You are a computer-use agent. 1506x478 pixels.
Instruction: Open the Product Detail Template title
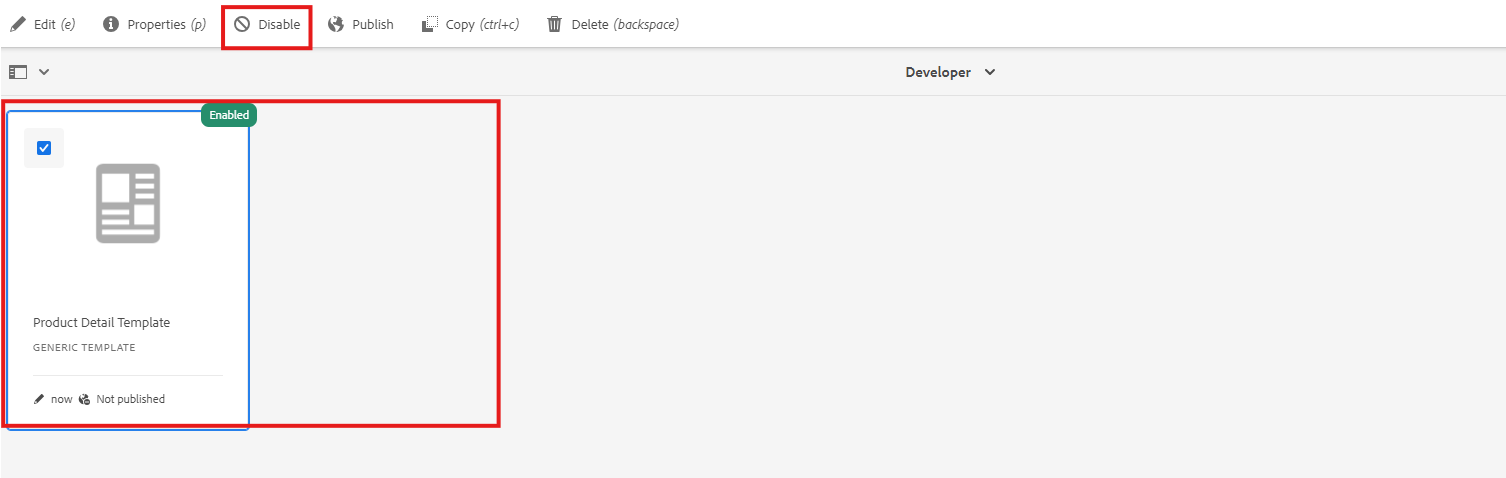click(101, 323)
